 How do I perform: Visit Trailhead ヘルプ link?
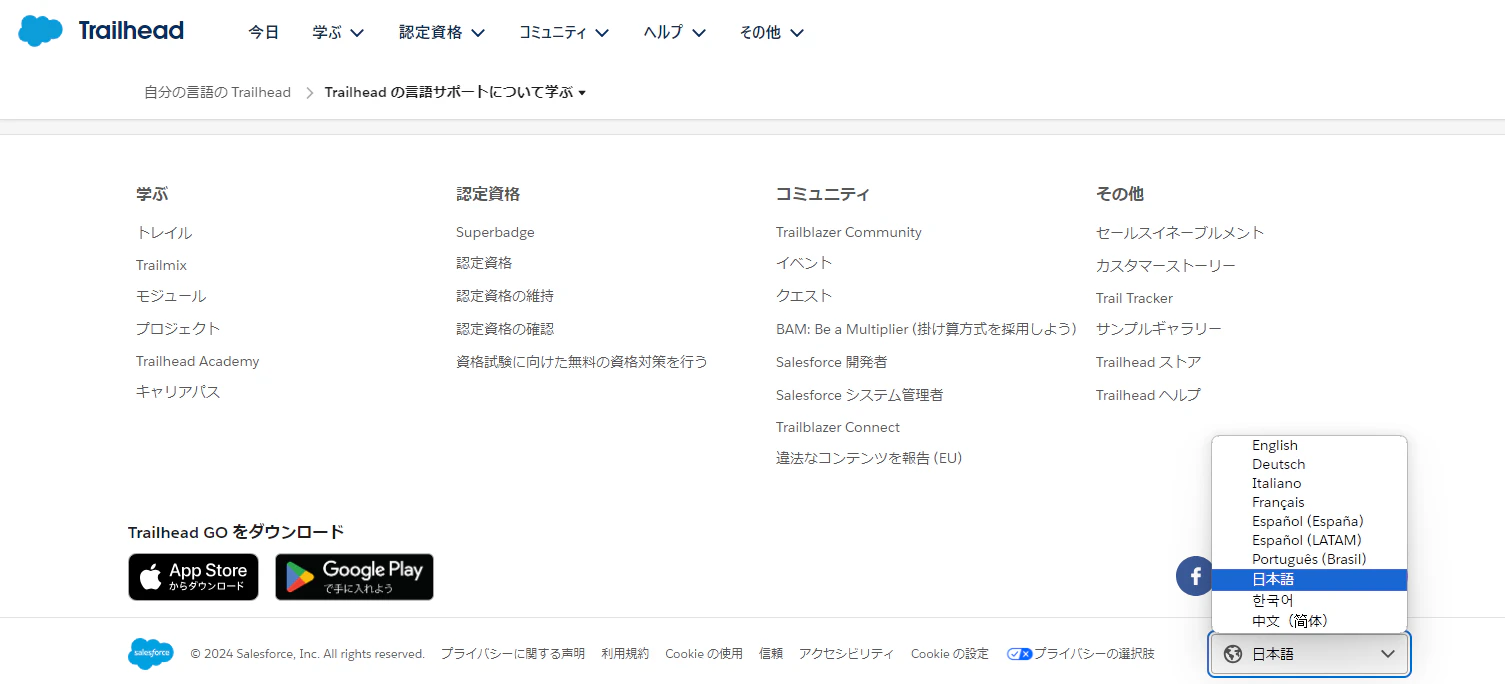coord(1148,395)
